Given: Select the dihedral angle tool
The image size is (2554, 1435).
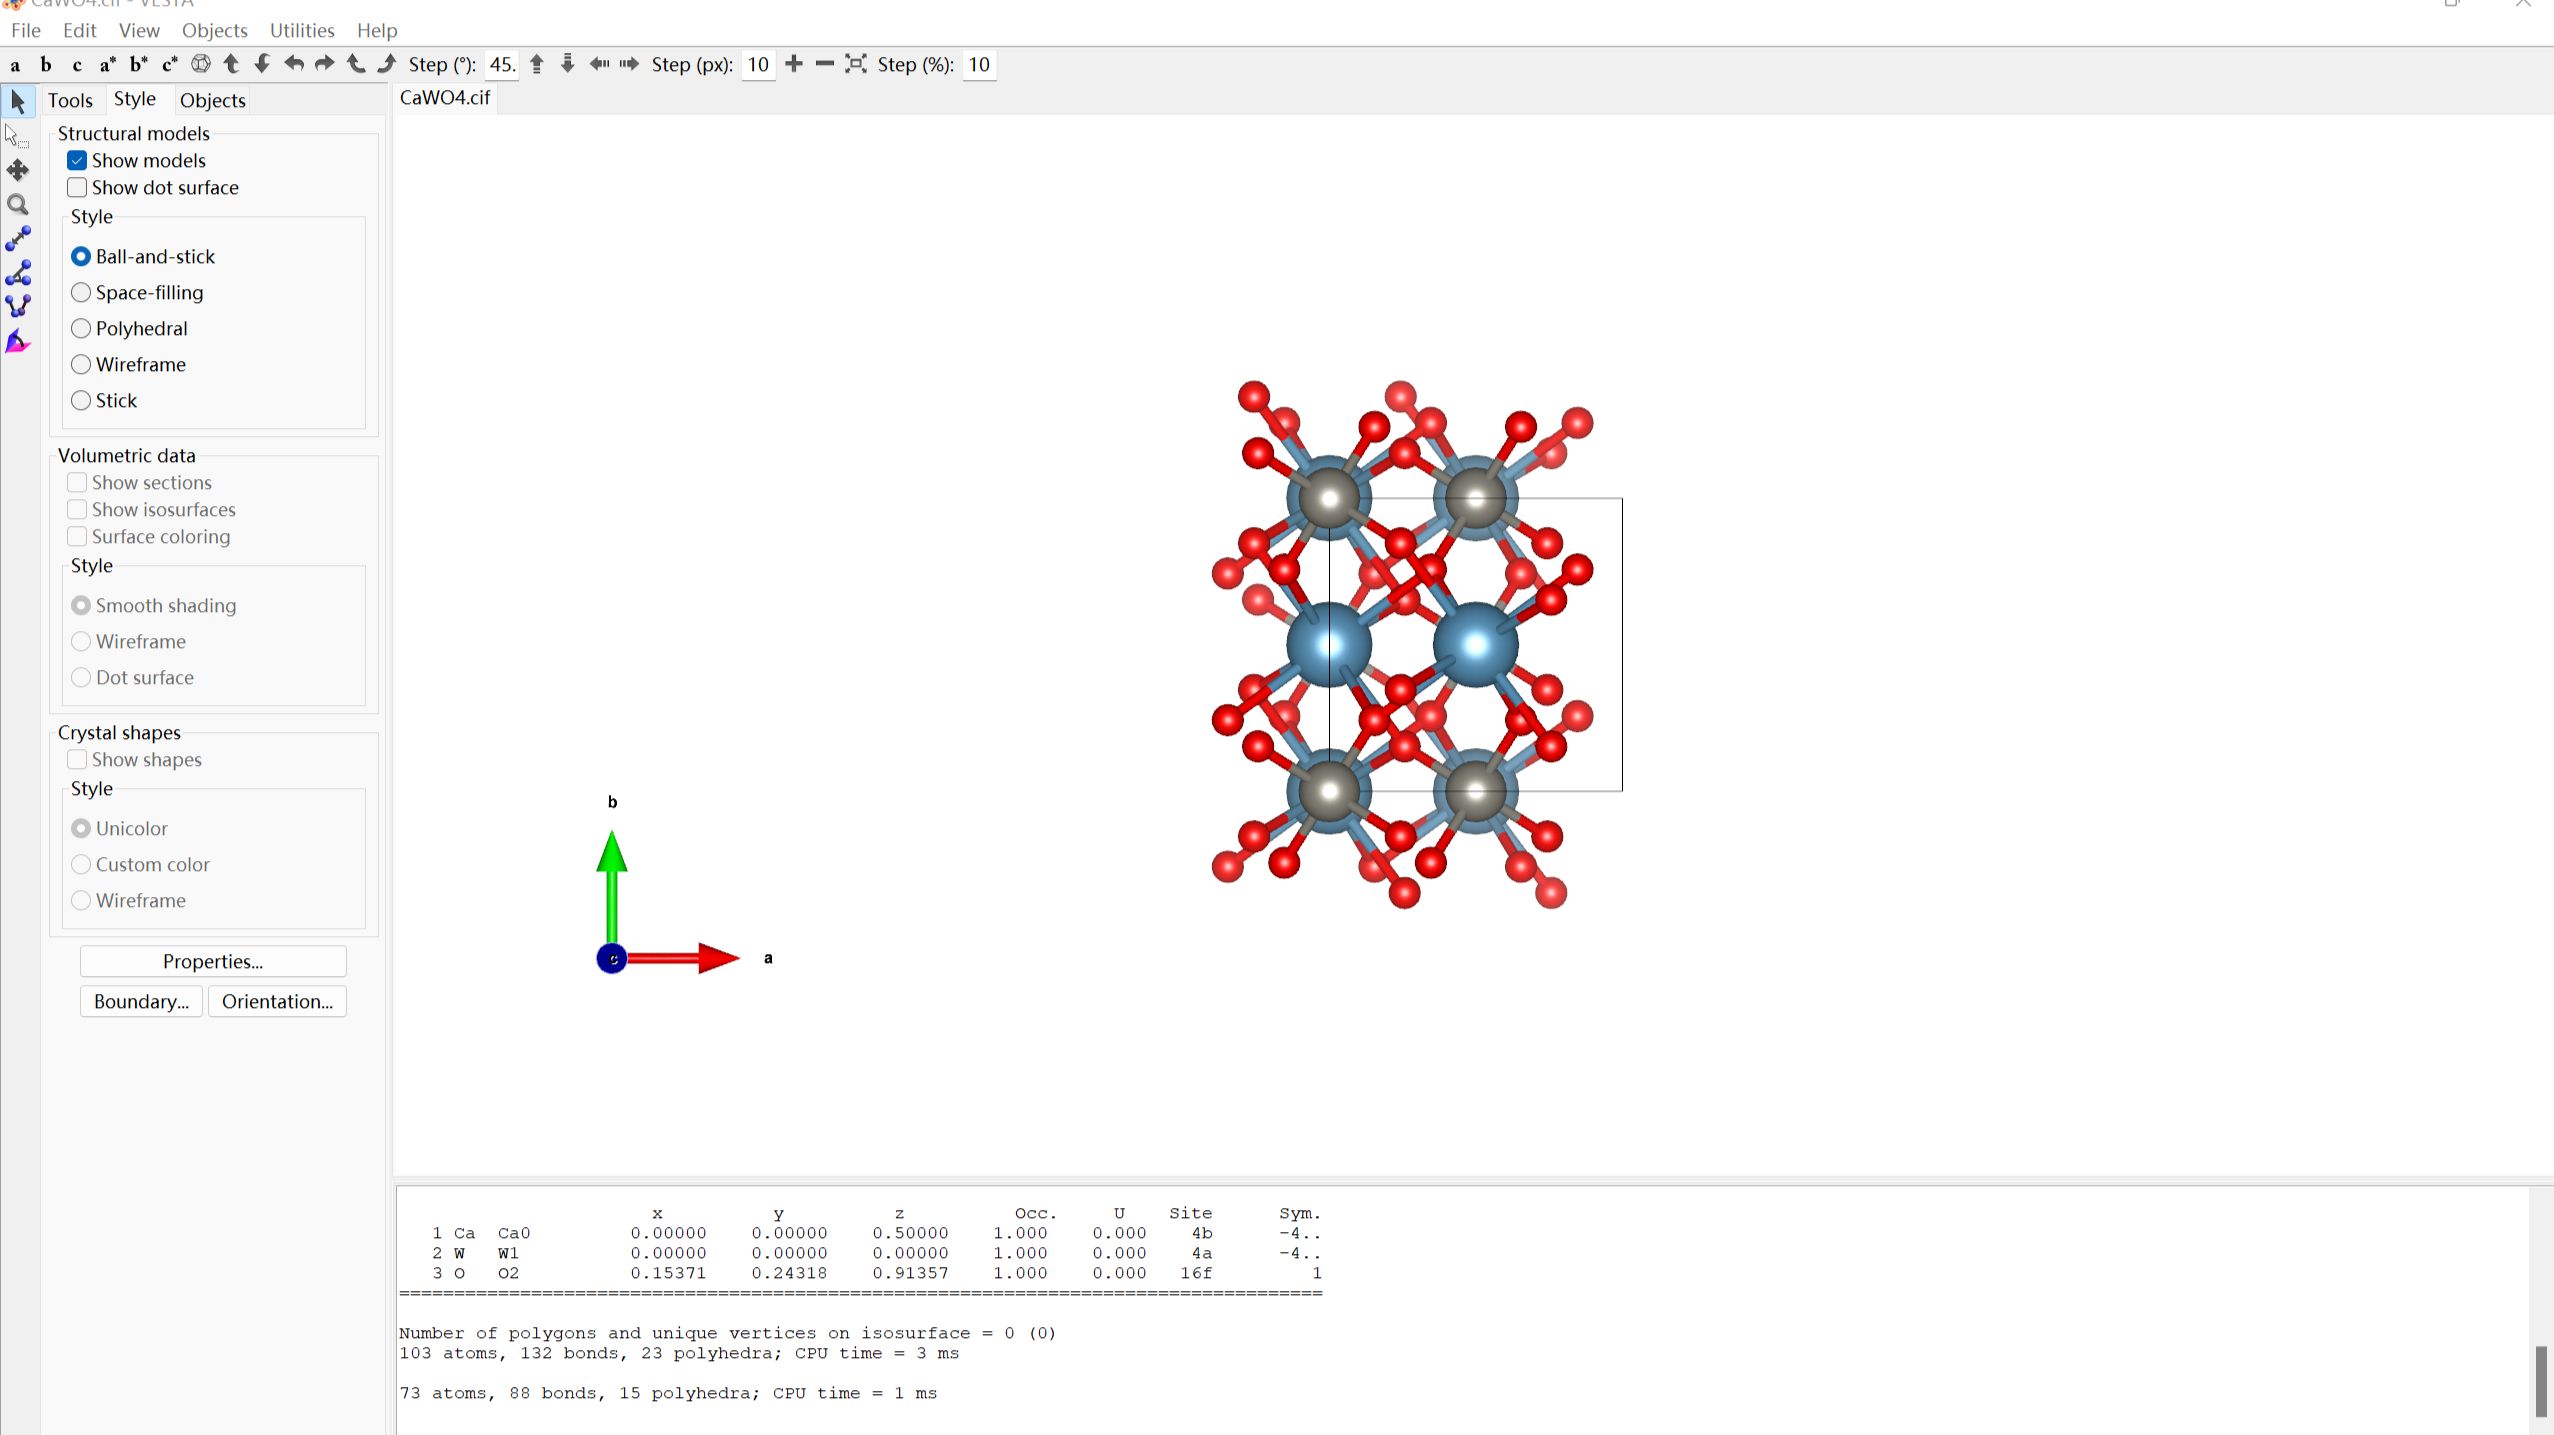Looking at the screenshot, I should click(18, 307).
